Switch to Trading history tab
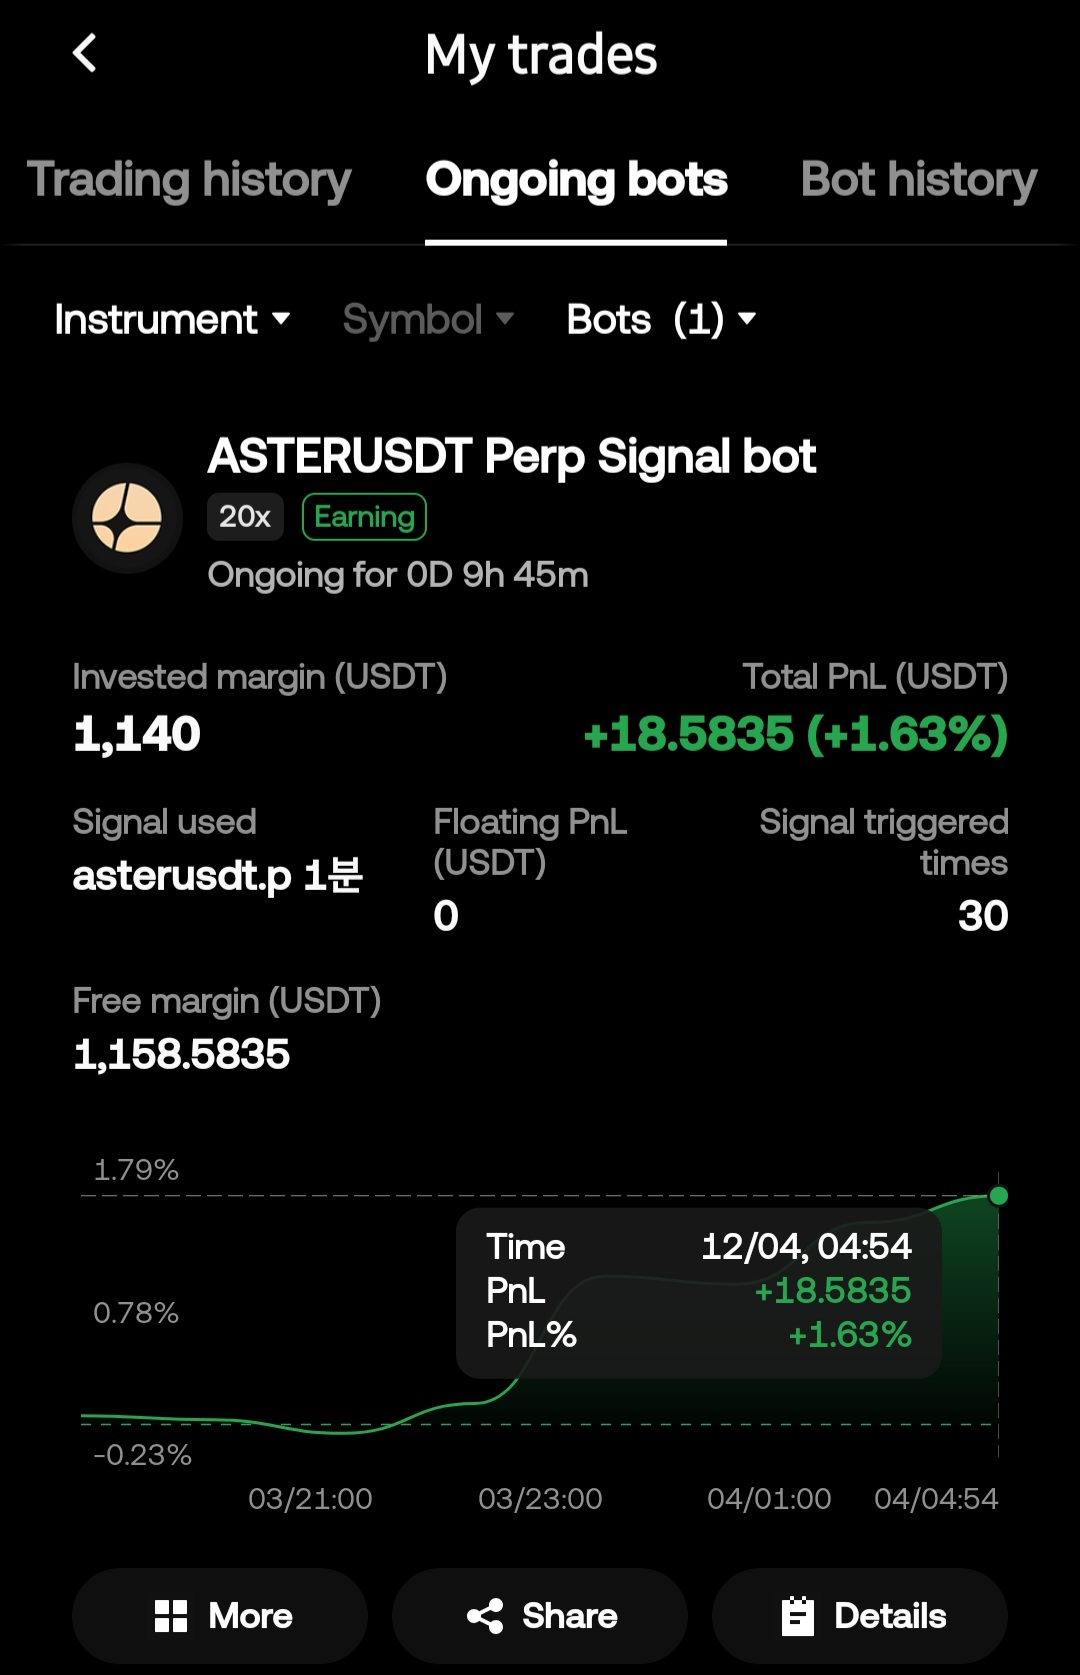Viewport: 1080px width, 1675px height. click(x=189, y=180)
